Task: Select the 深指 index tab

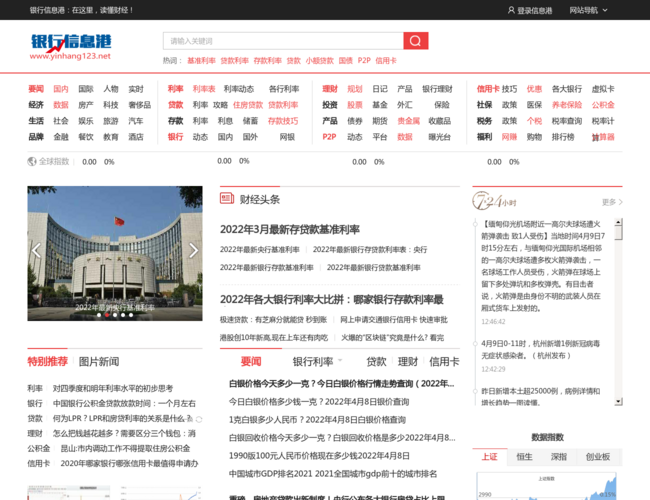Action: point(558,456)
